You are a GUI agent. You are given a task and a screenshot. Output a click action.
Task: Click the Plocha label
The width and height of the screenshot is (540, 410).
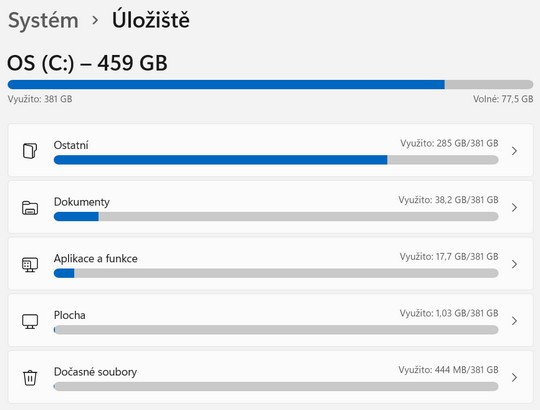tap(70, 315)
